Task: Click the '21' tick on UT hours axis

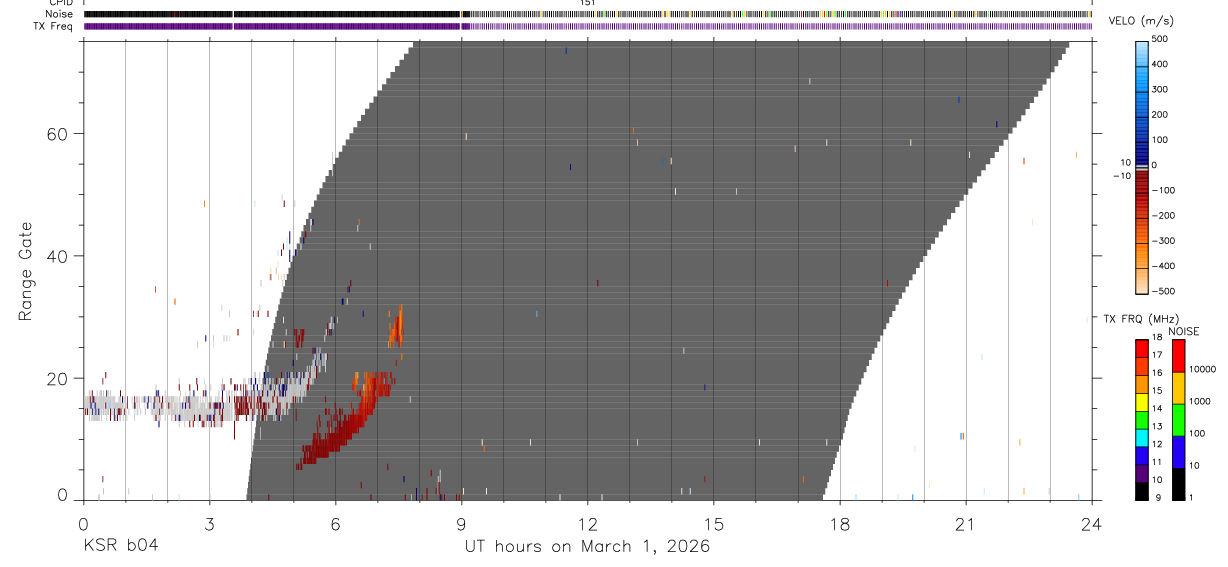Action: (x=965, y=525)
